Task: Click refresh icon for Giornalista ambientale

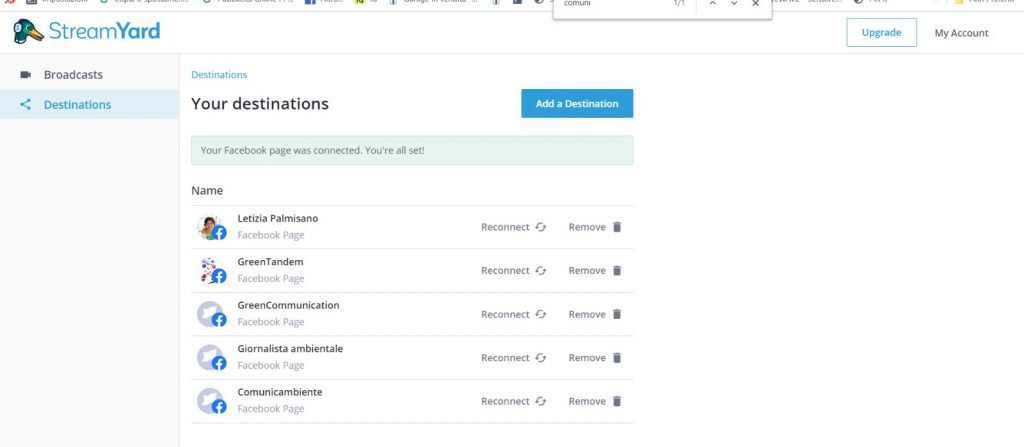Action: [540, 357]
